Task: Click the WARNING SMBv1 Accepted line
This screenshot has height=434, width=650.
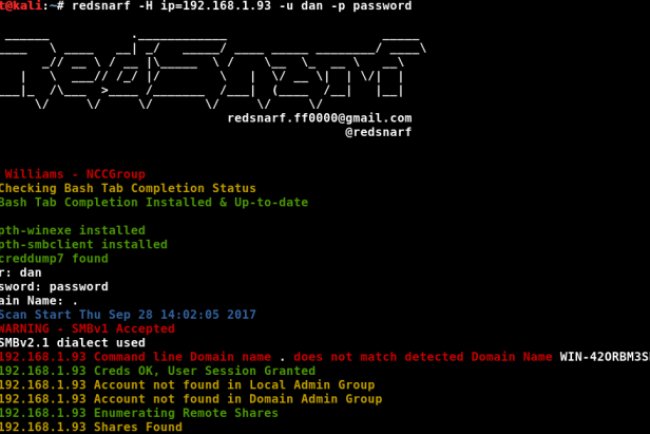Action: pos(87,329)
